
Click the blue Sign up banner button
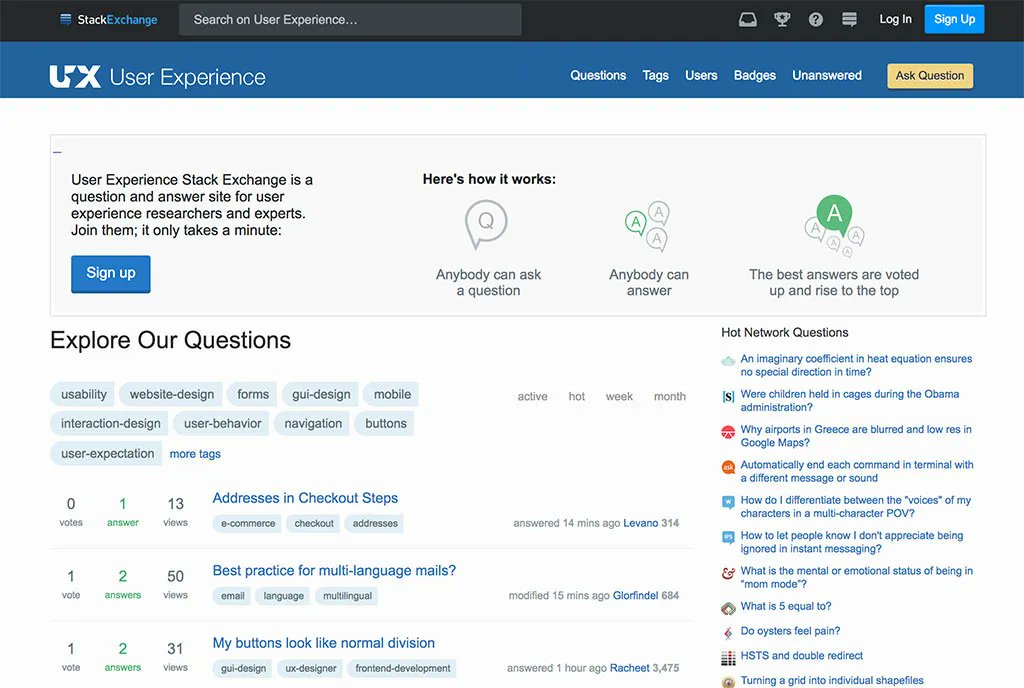[x=111, y=274]
